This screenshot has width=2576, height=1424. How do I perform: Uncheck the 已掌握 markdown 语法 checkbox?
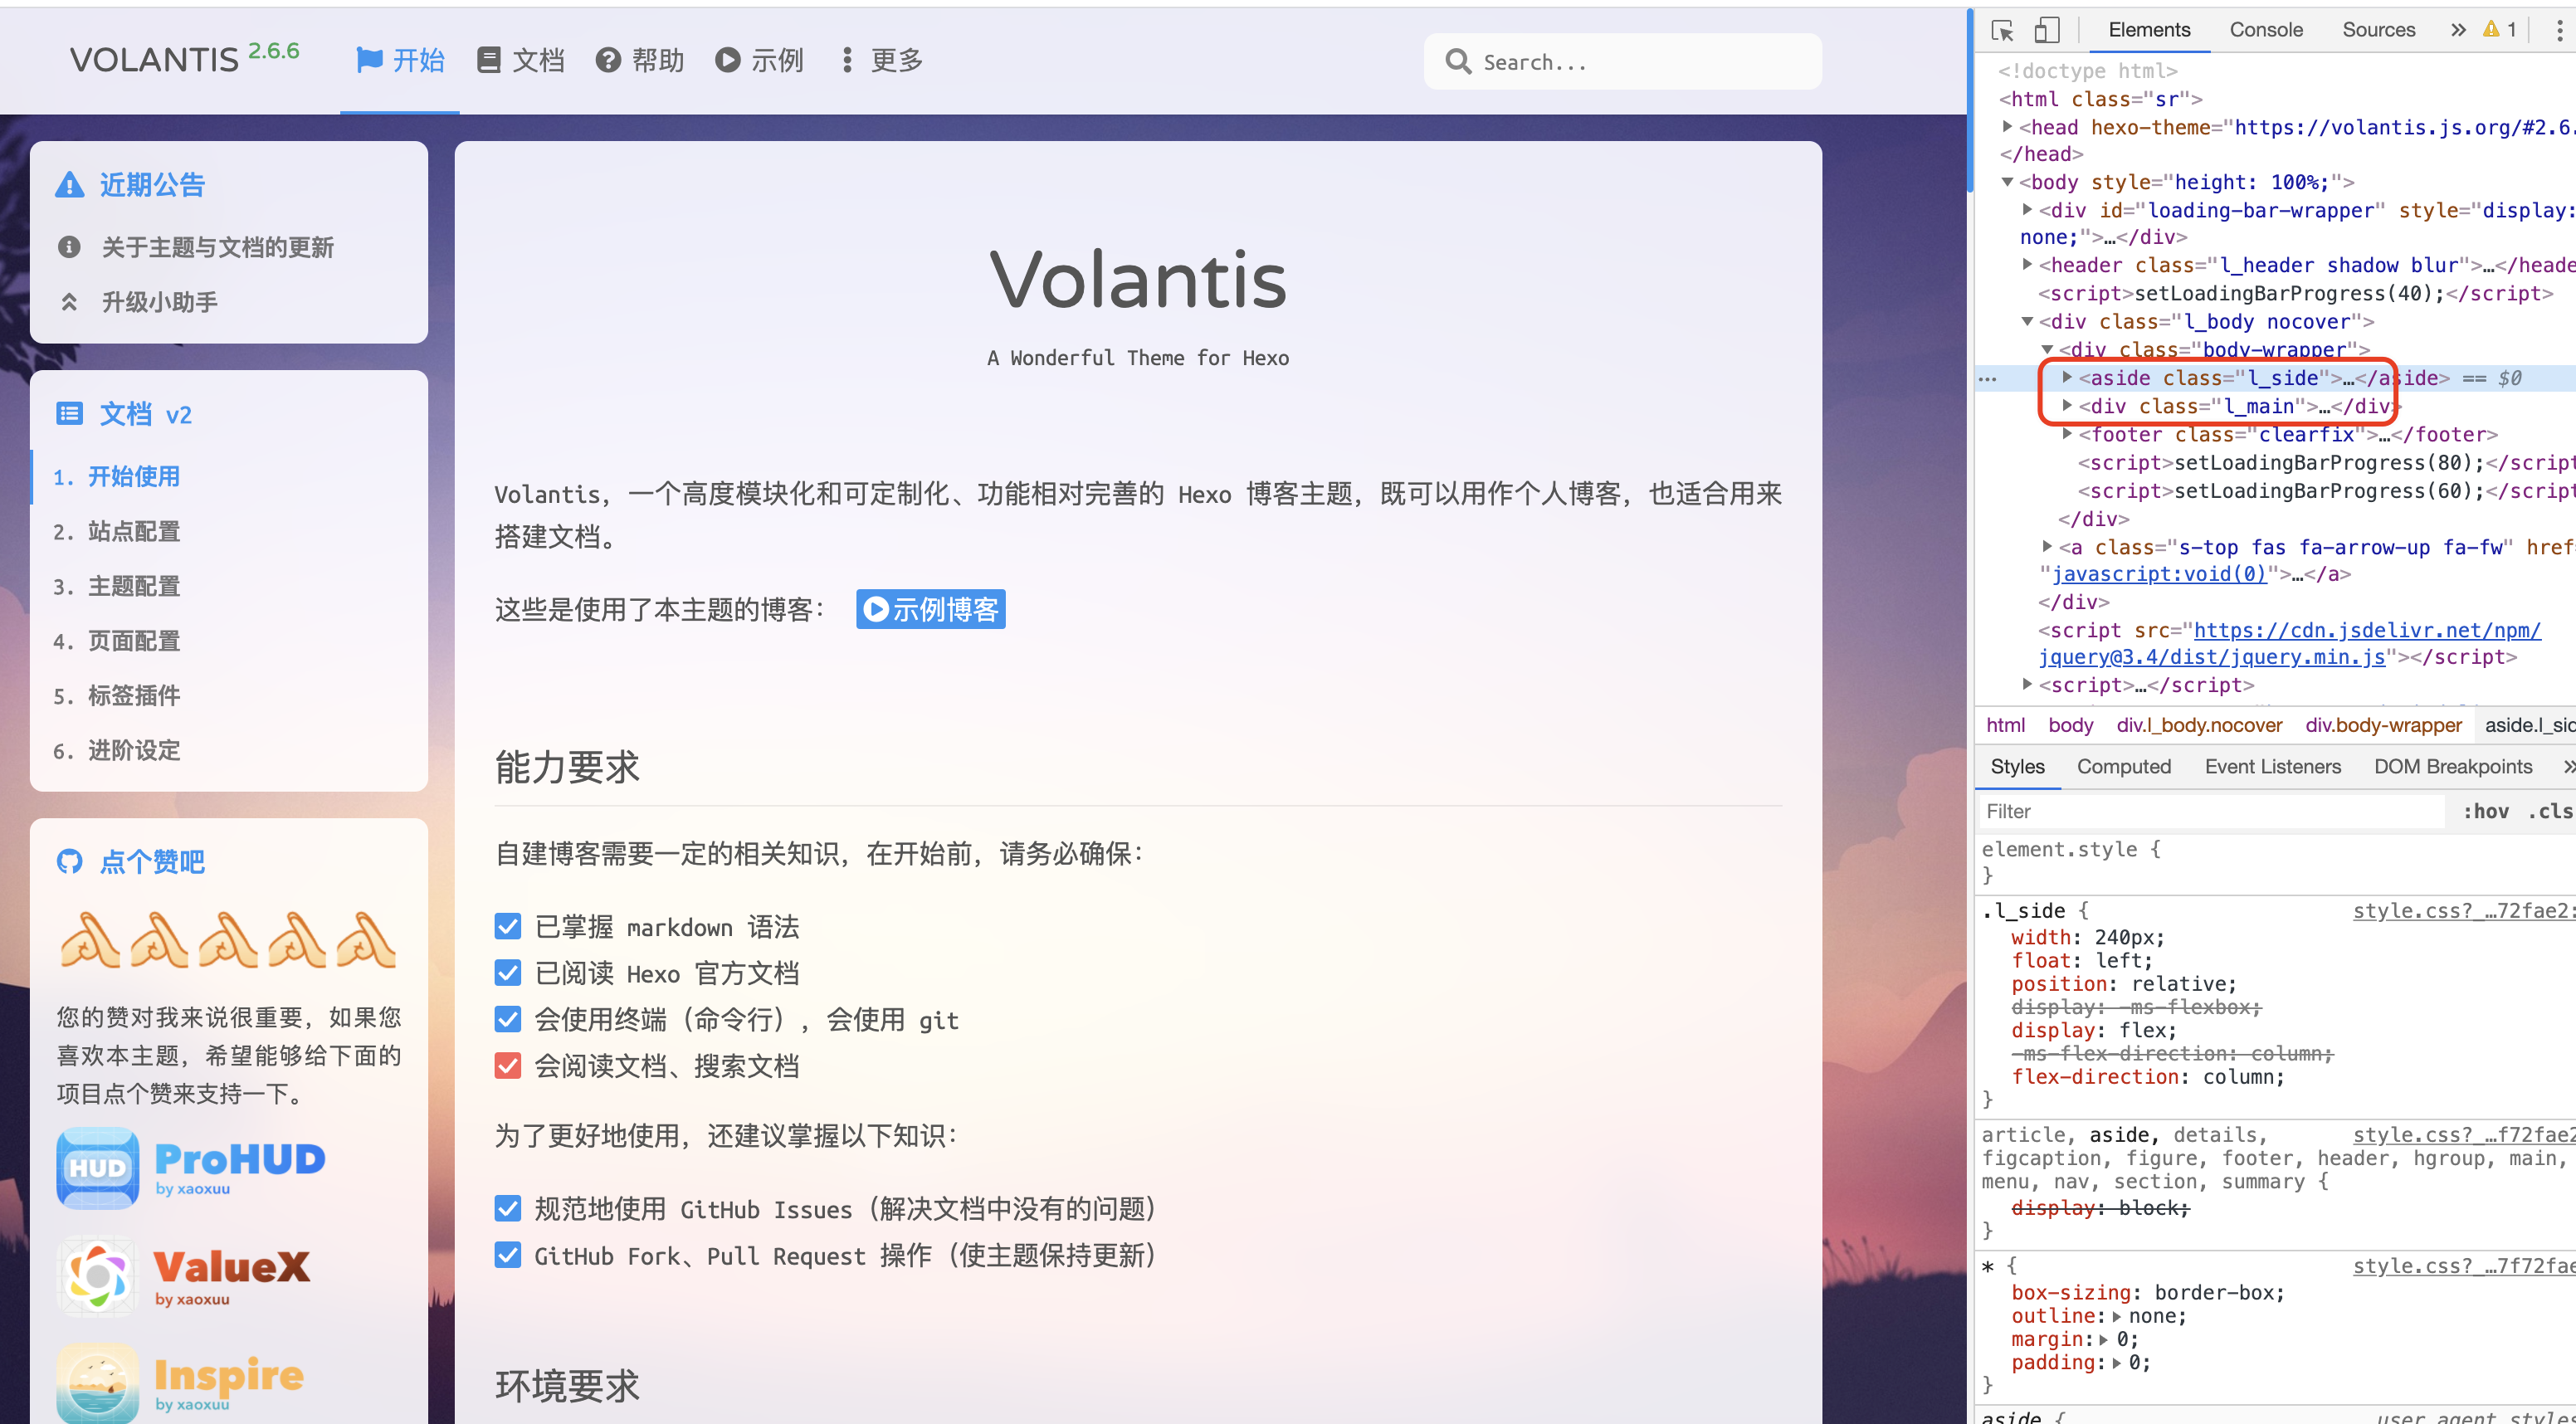point(508,926)
